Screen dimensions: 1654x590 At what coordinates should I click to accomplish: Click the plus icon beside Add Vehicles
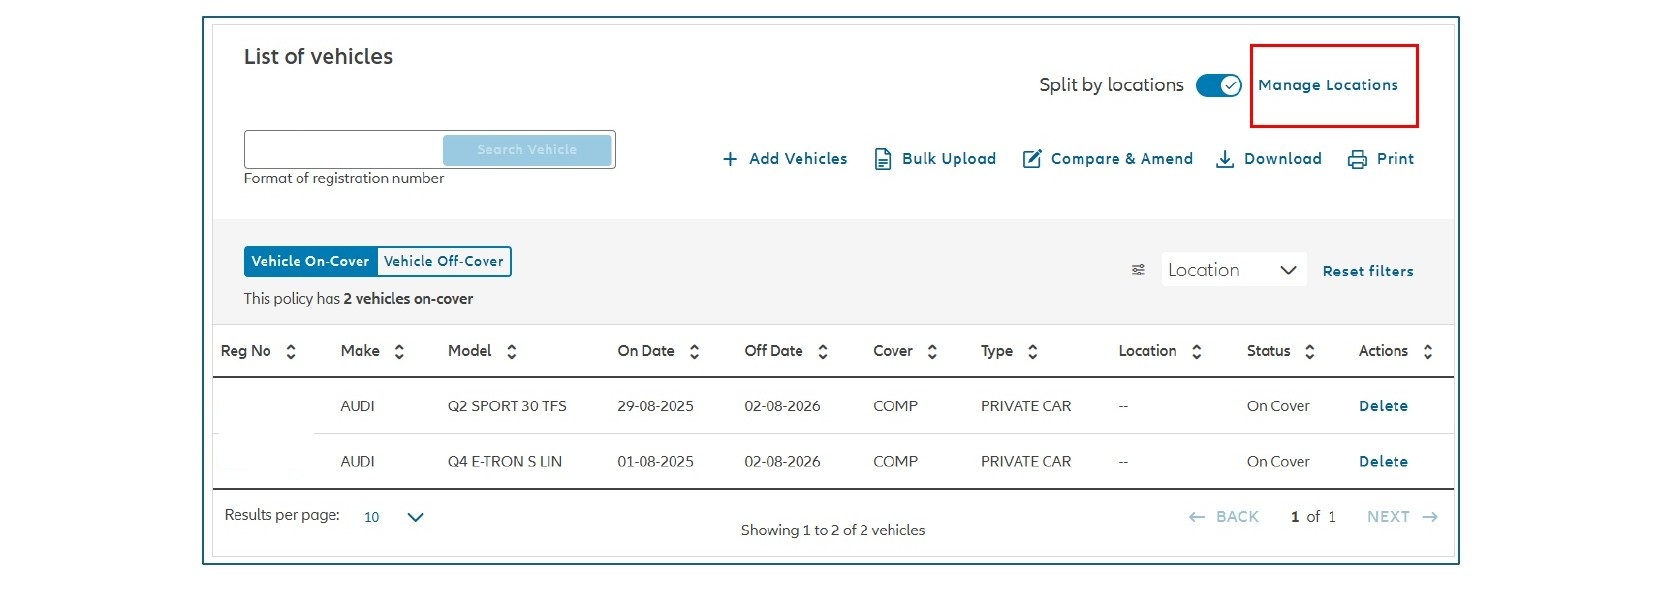click(x=730, y=159)
